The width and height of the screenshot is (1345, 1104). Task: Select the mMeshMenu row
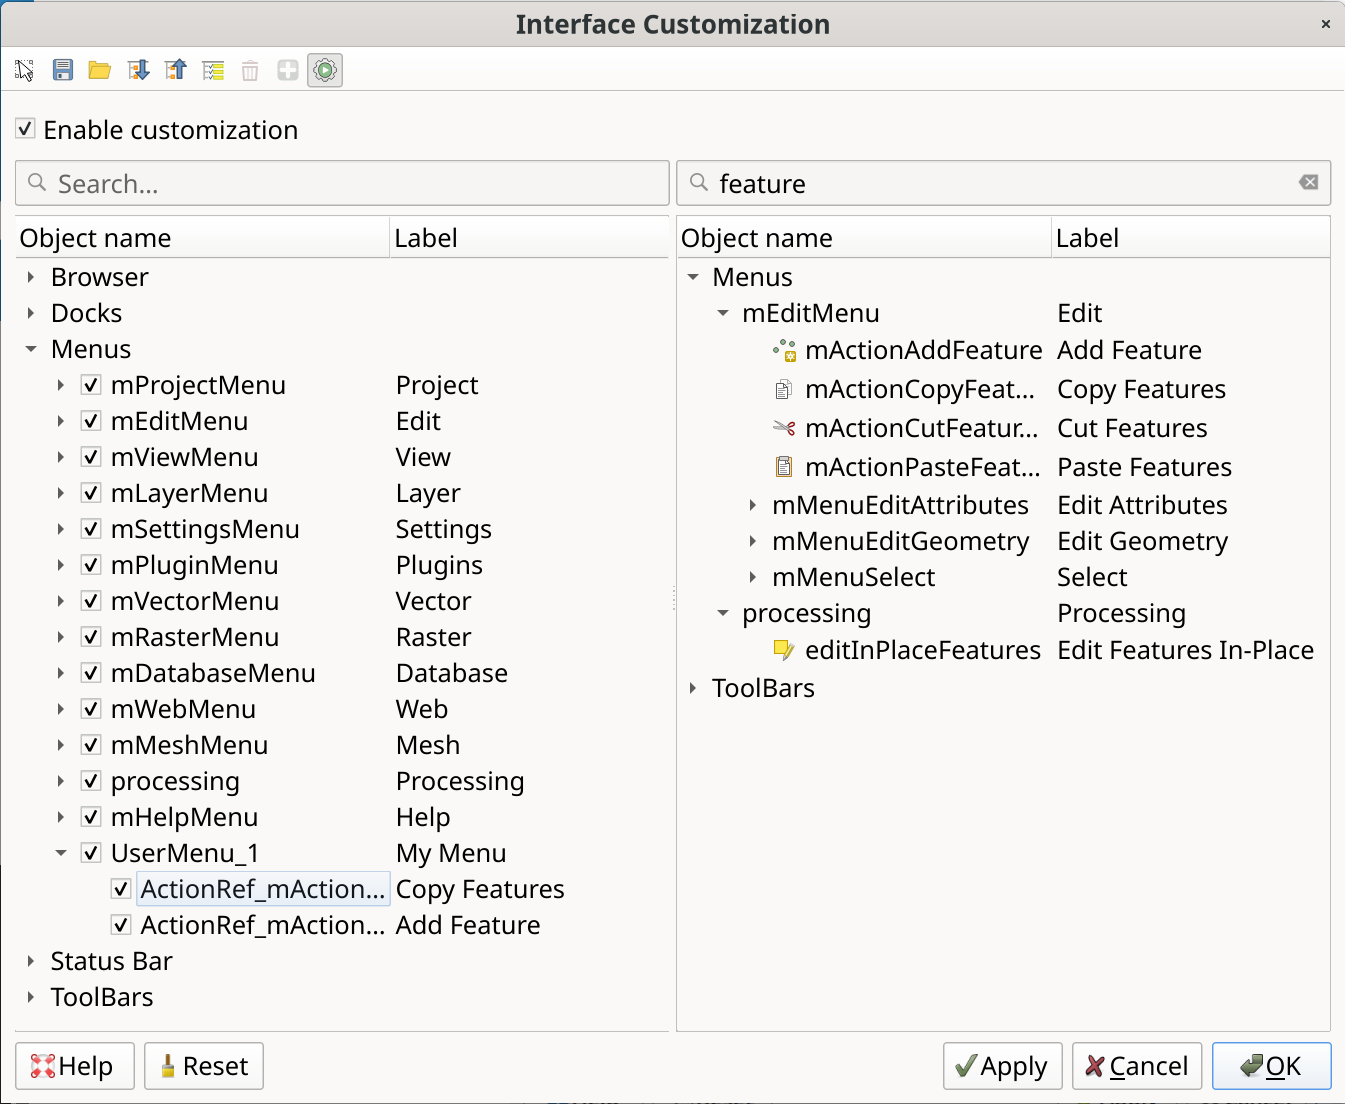click(342, 745)
